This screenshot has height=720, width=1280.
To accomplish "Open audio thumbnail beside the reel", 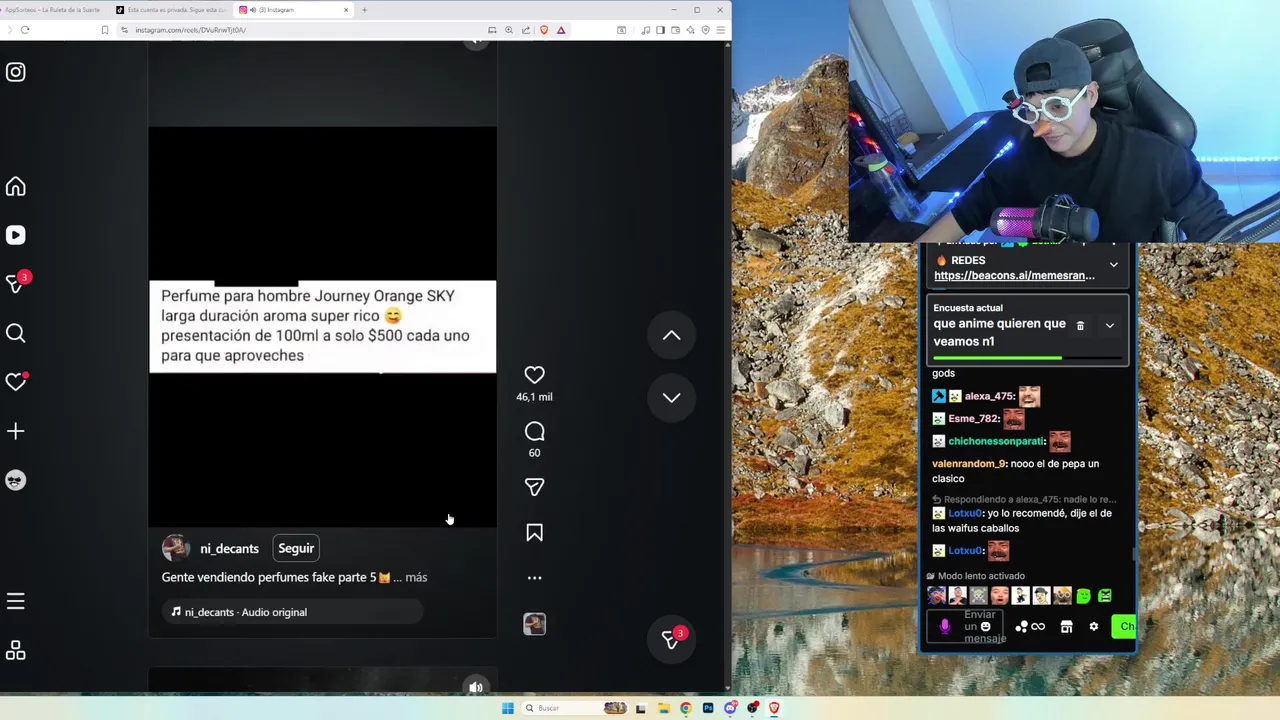I will (x=534, y=624).
